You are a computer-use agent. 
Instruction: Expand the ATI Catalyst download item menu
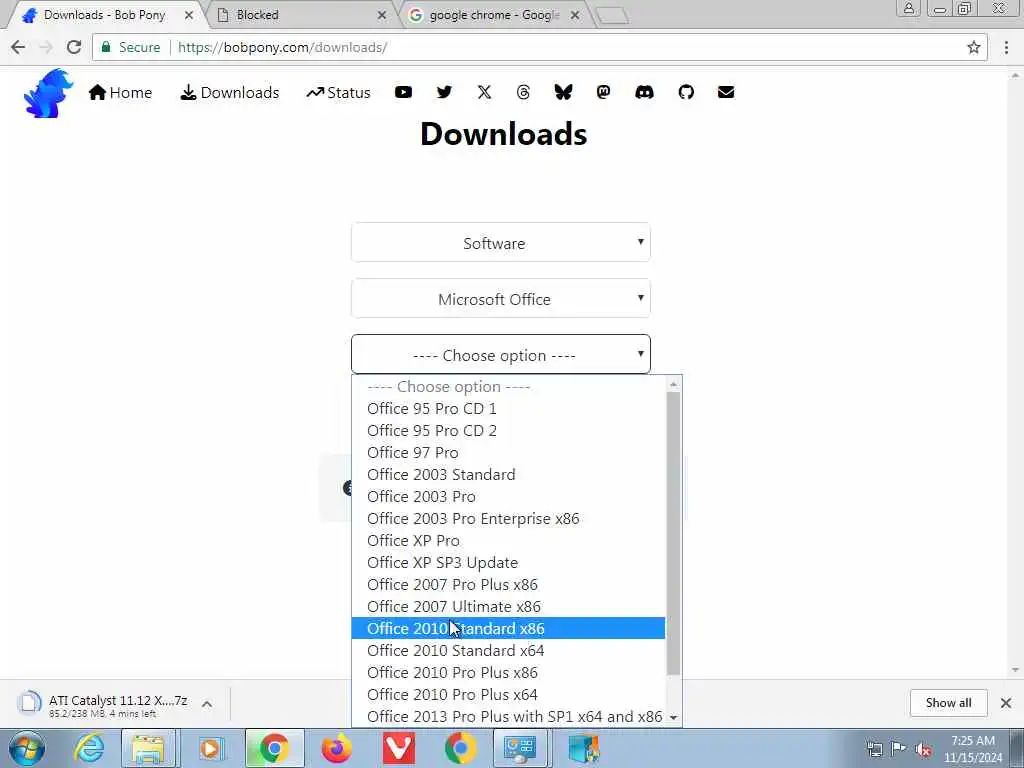click(x=207, y=704)
